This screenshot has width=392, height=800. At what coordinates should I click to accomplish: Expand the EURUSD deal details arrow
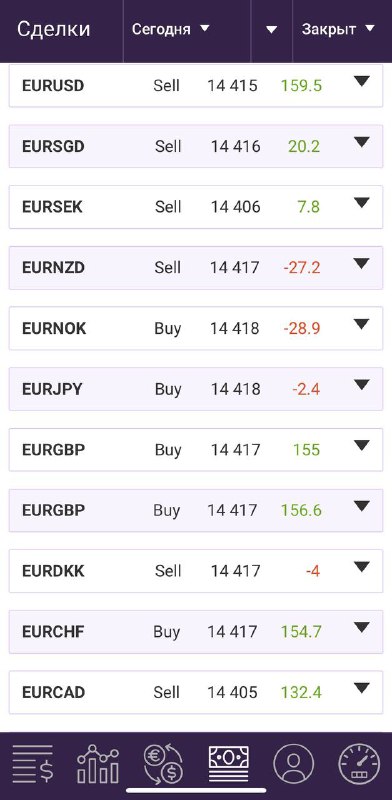coord(361,81)
